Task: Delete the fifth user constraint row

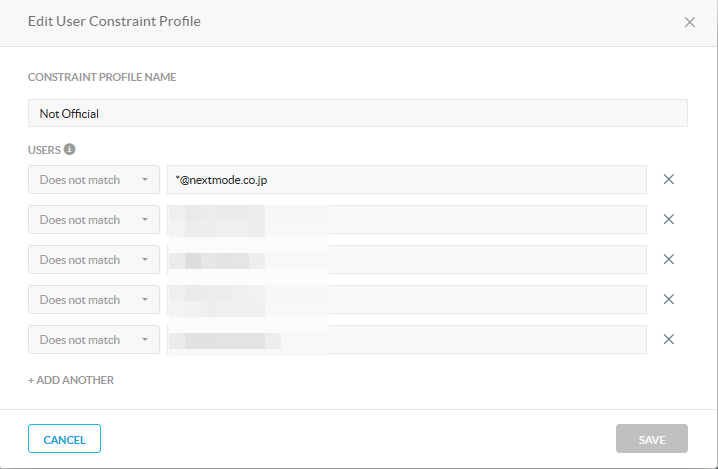Action: coord(669,339)
